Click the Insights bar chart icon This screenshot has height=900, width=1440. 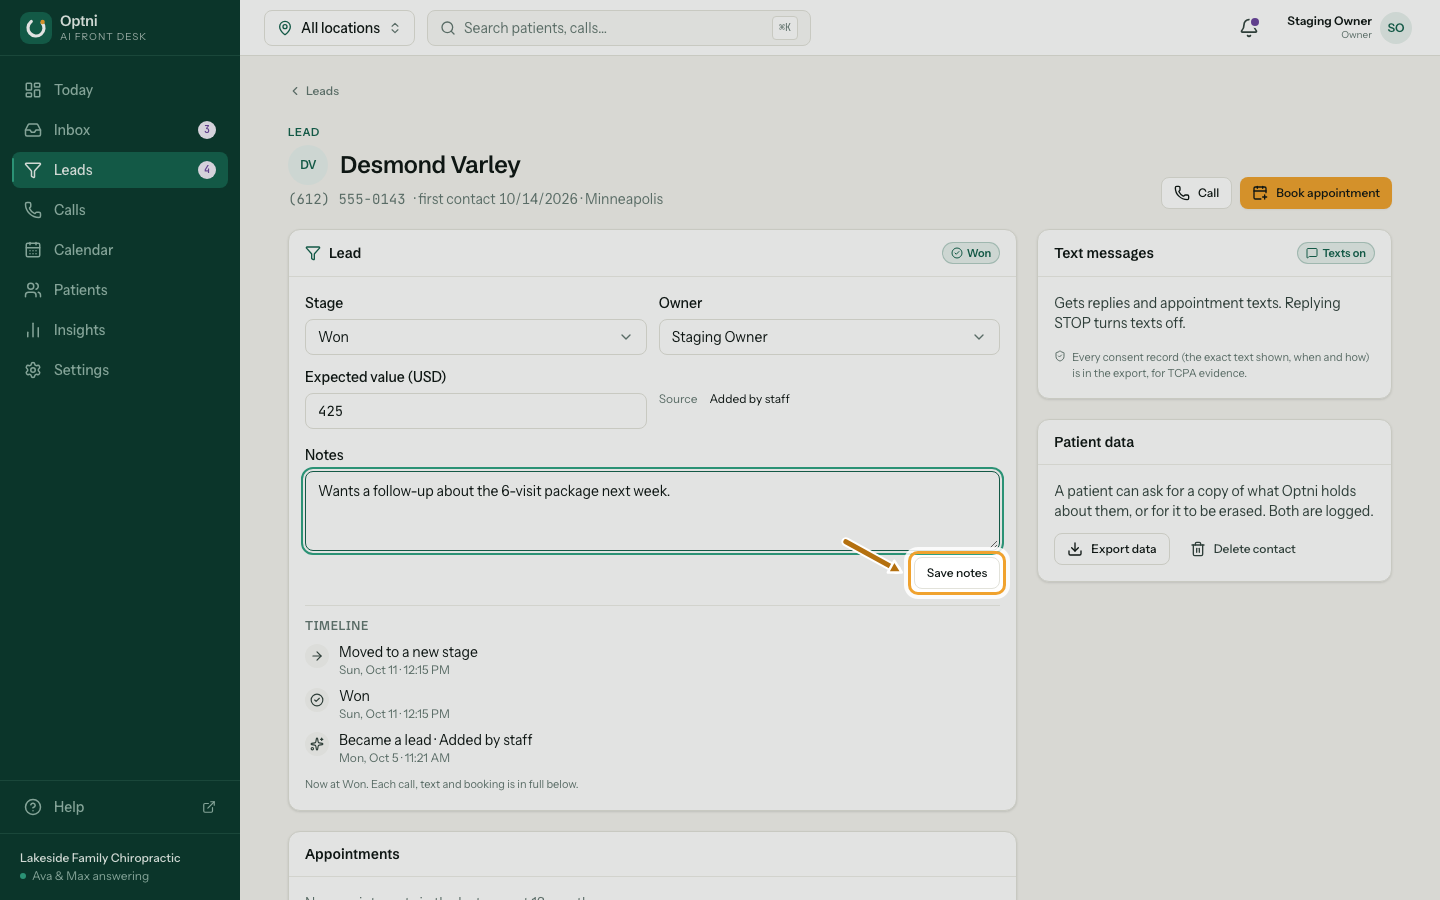(x=33, y=330)
